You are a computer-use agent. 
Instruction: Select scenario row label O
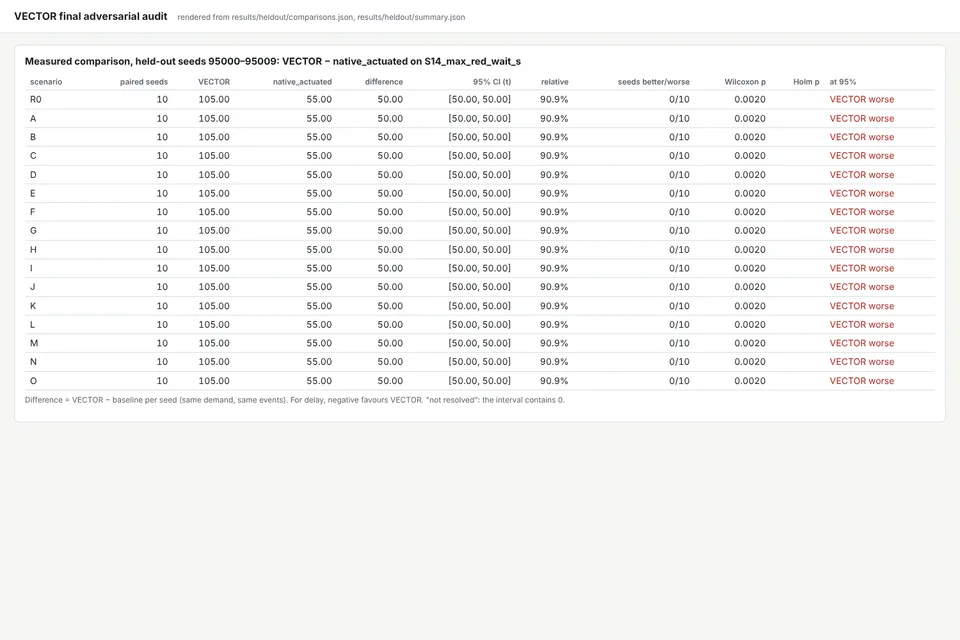(x=33, y=381)
